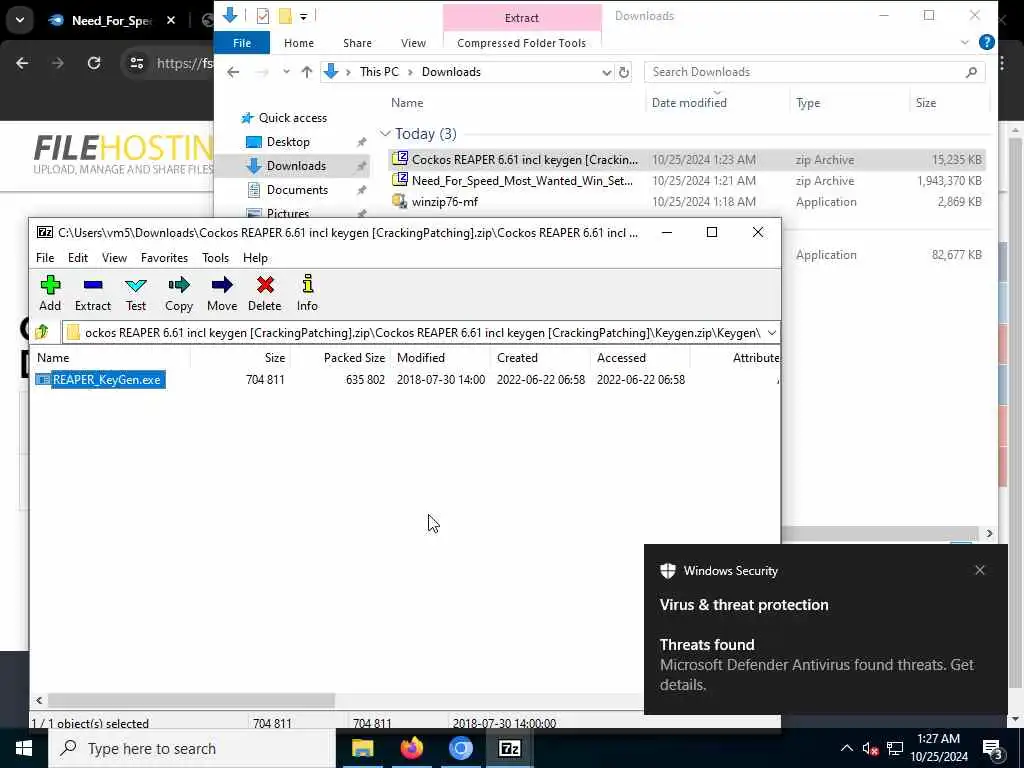Close the Need_For_Speed browser tab
This screenshot has width=1024, height=768.
coord(171,20)
